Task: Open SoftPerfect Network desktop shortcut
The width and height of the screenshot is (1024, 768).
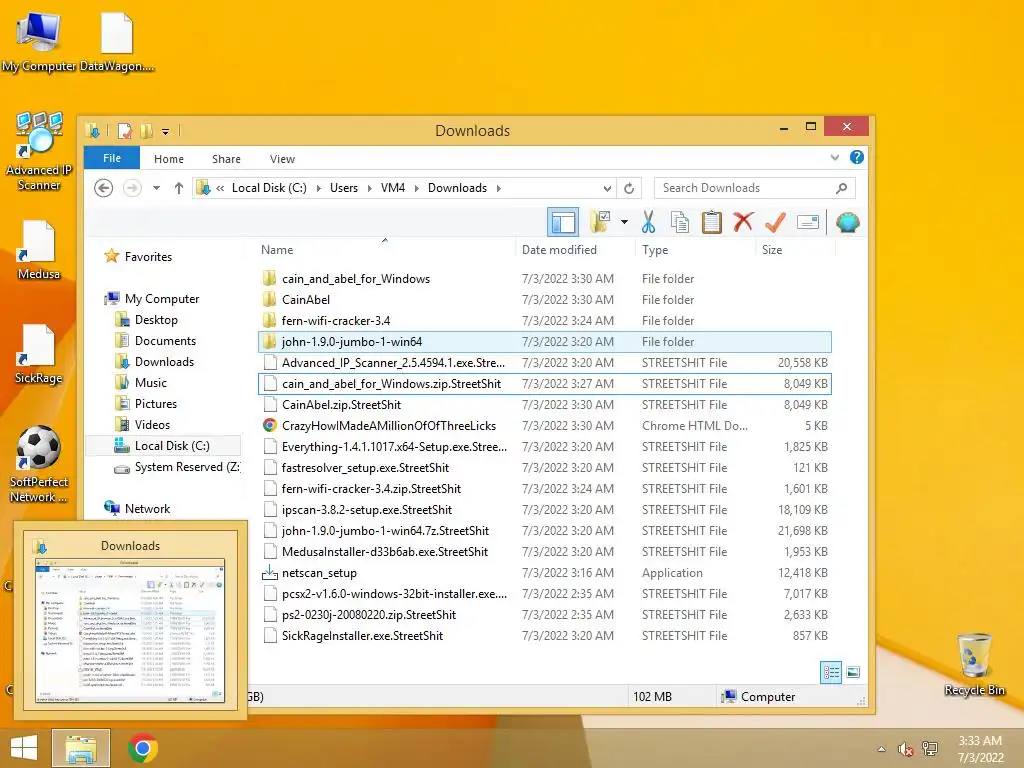Action: 39,464
